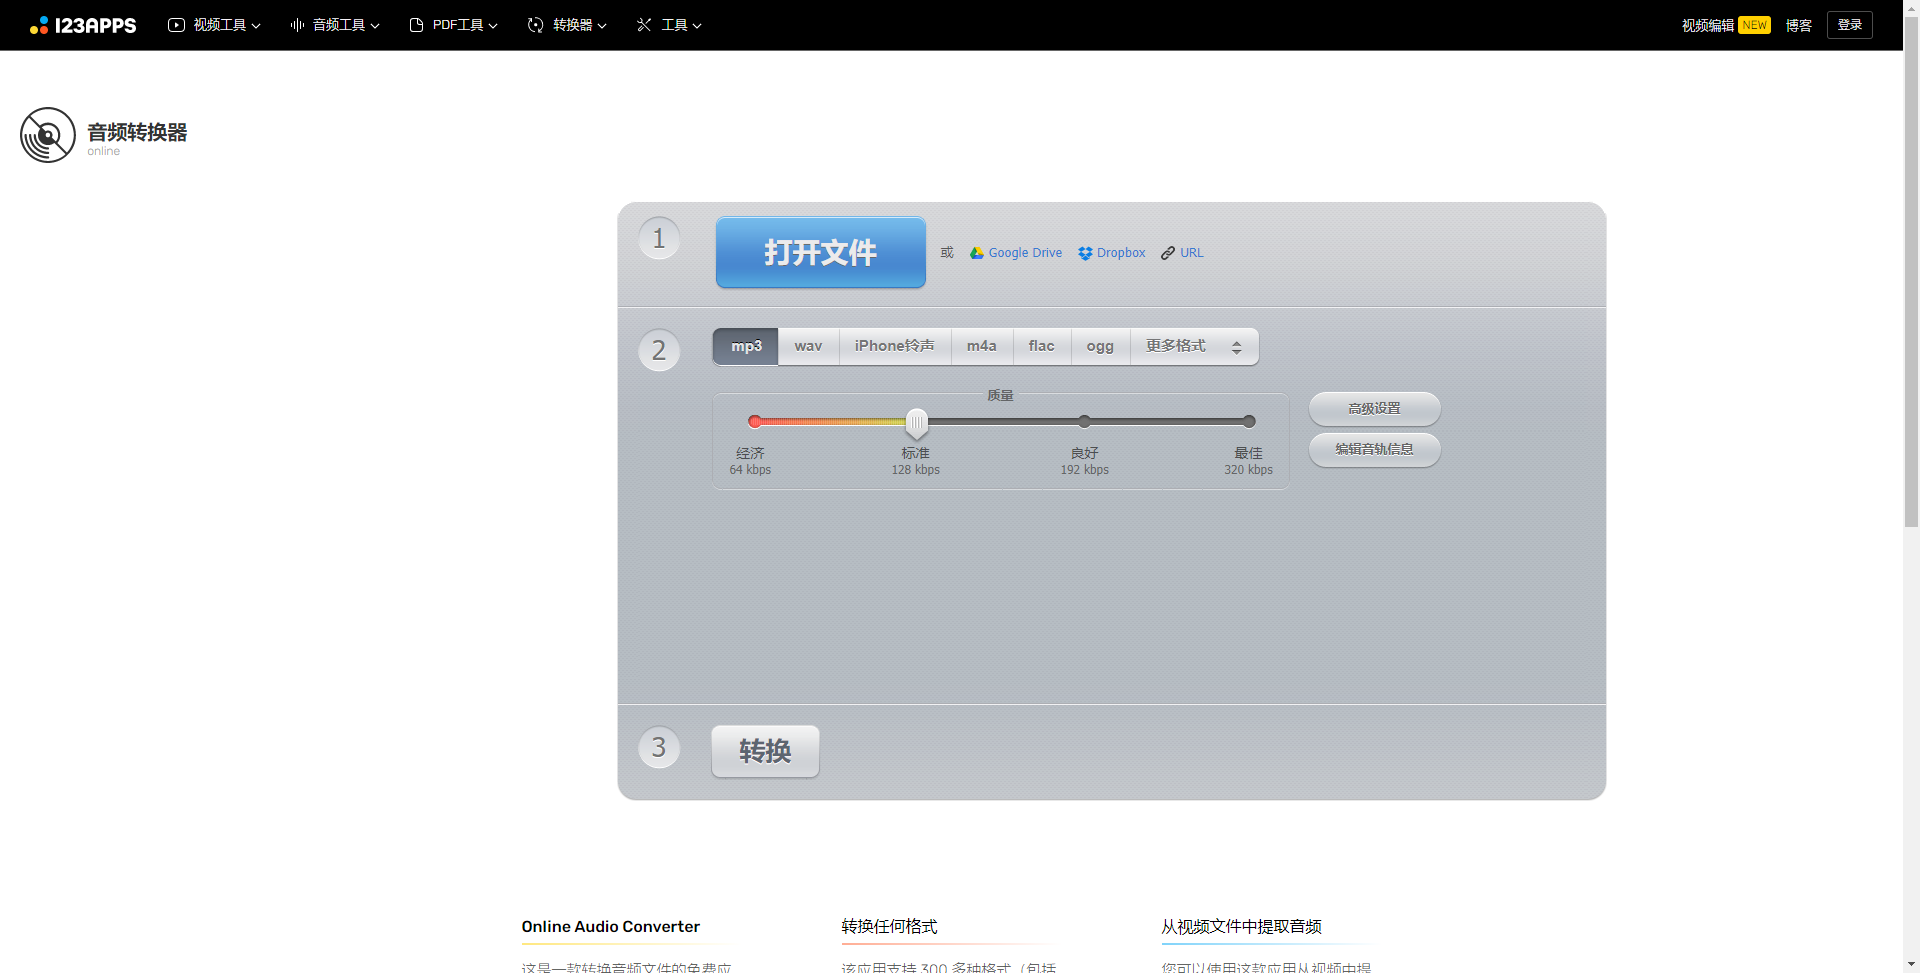
Task: Click the page vertical scrollbar
Action: (1911, 270)
